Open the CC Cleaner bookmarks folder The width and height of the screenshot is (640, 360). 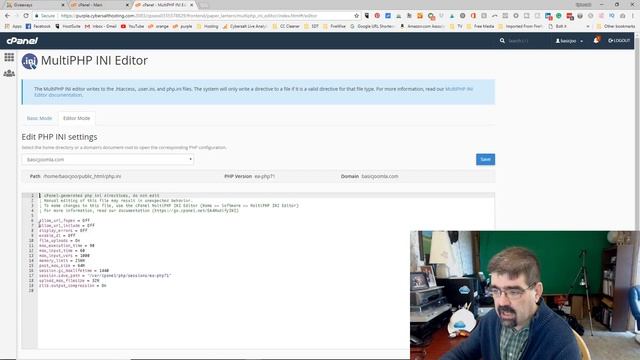point(286,26)
